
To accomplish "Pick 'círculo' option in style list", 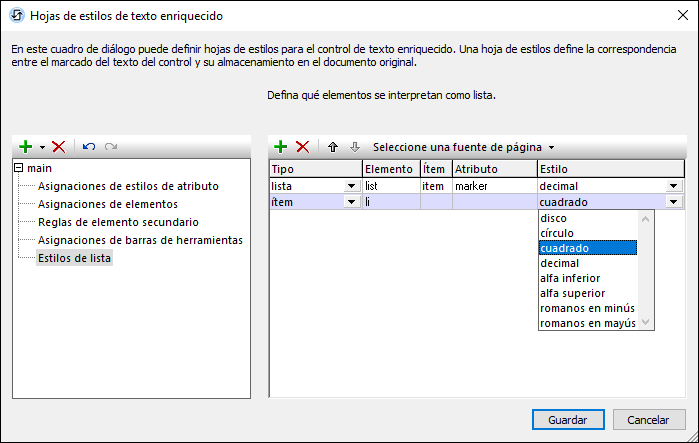I will click(x=558, y=233).
